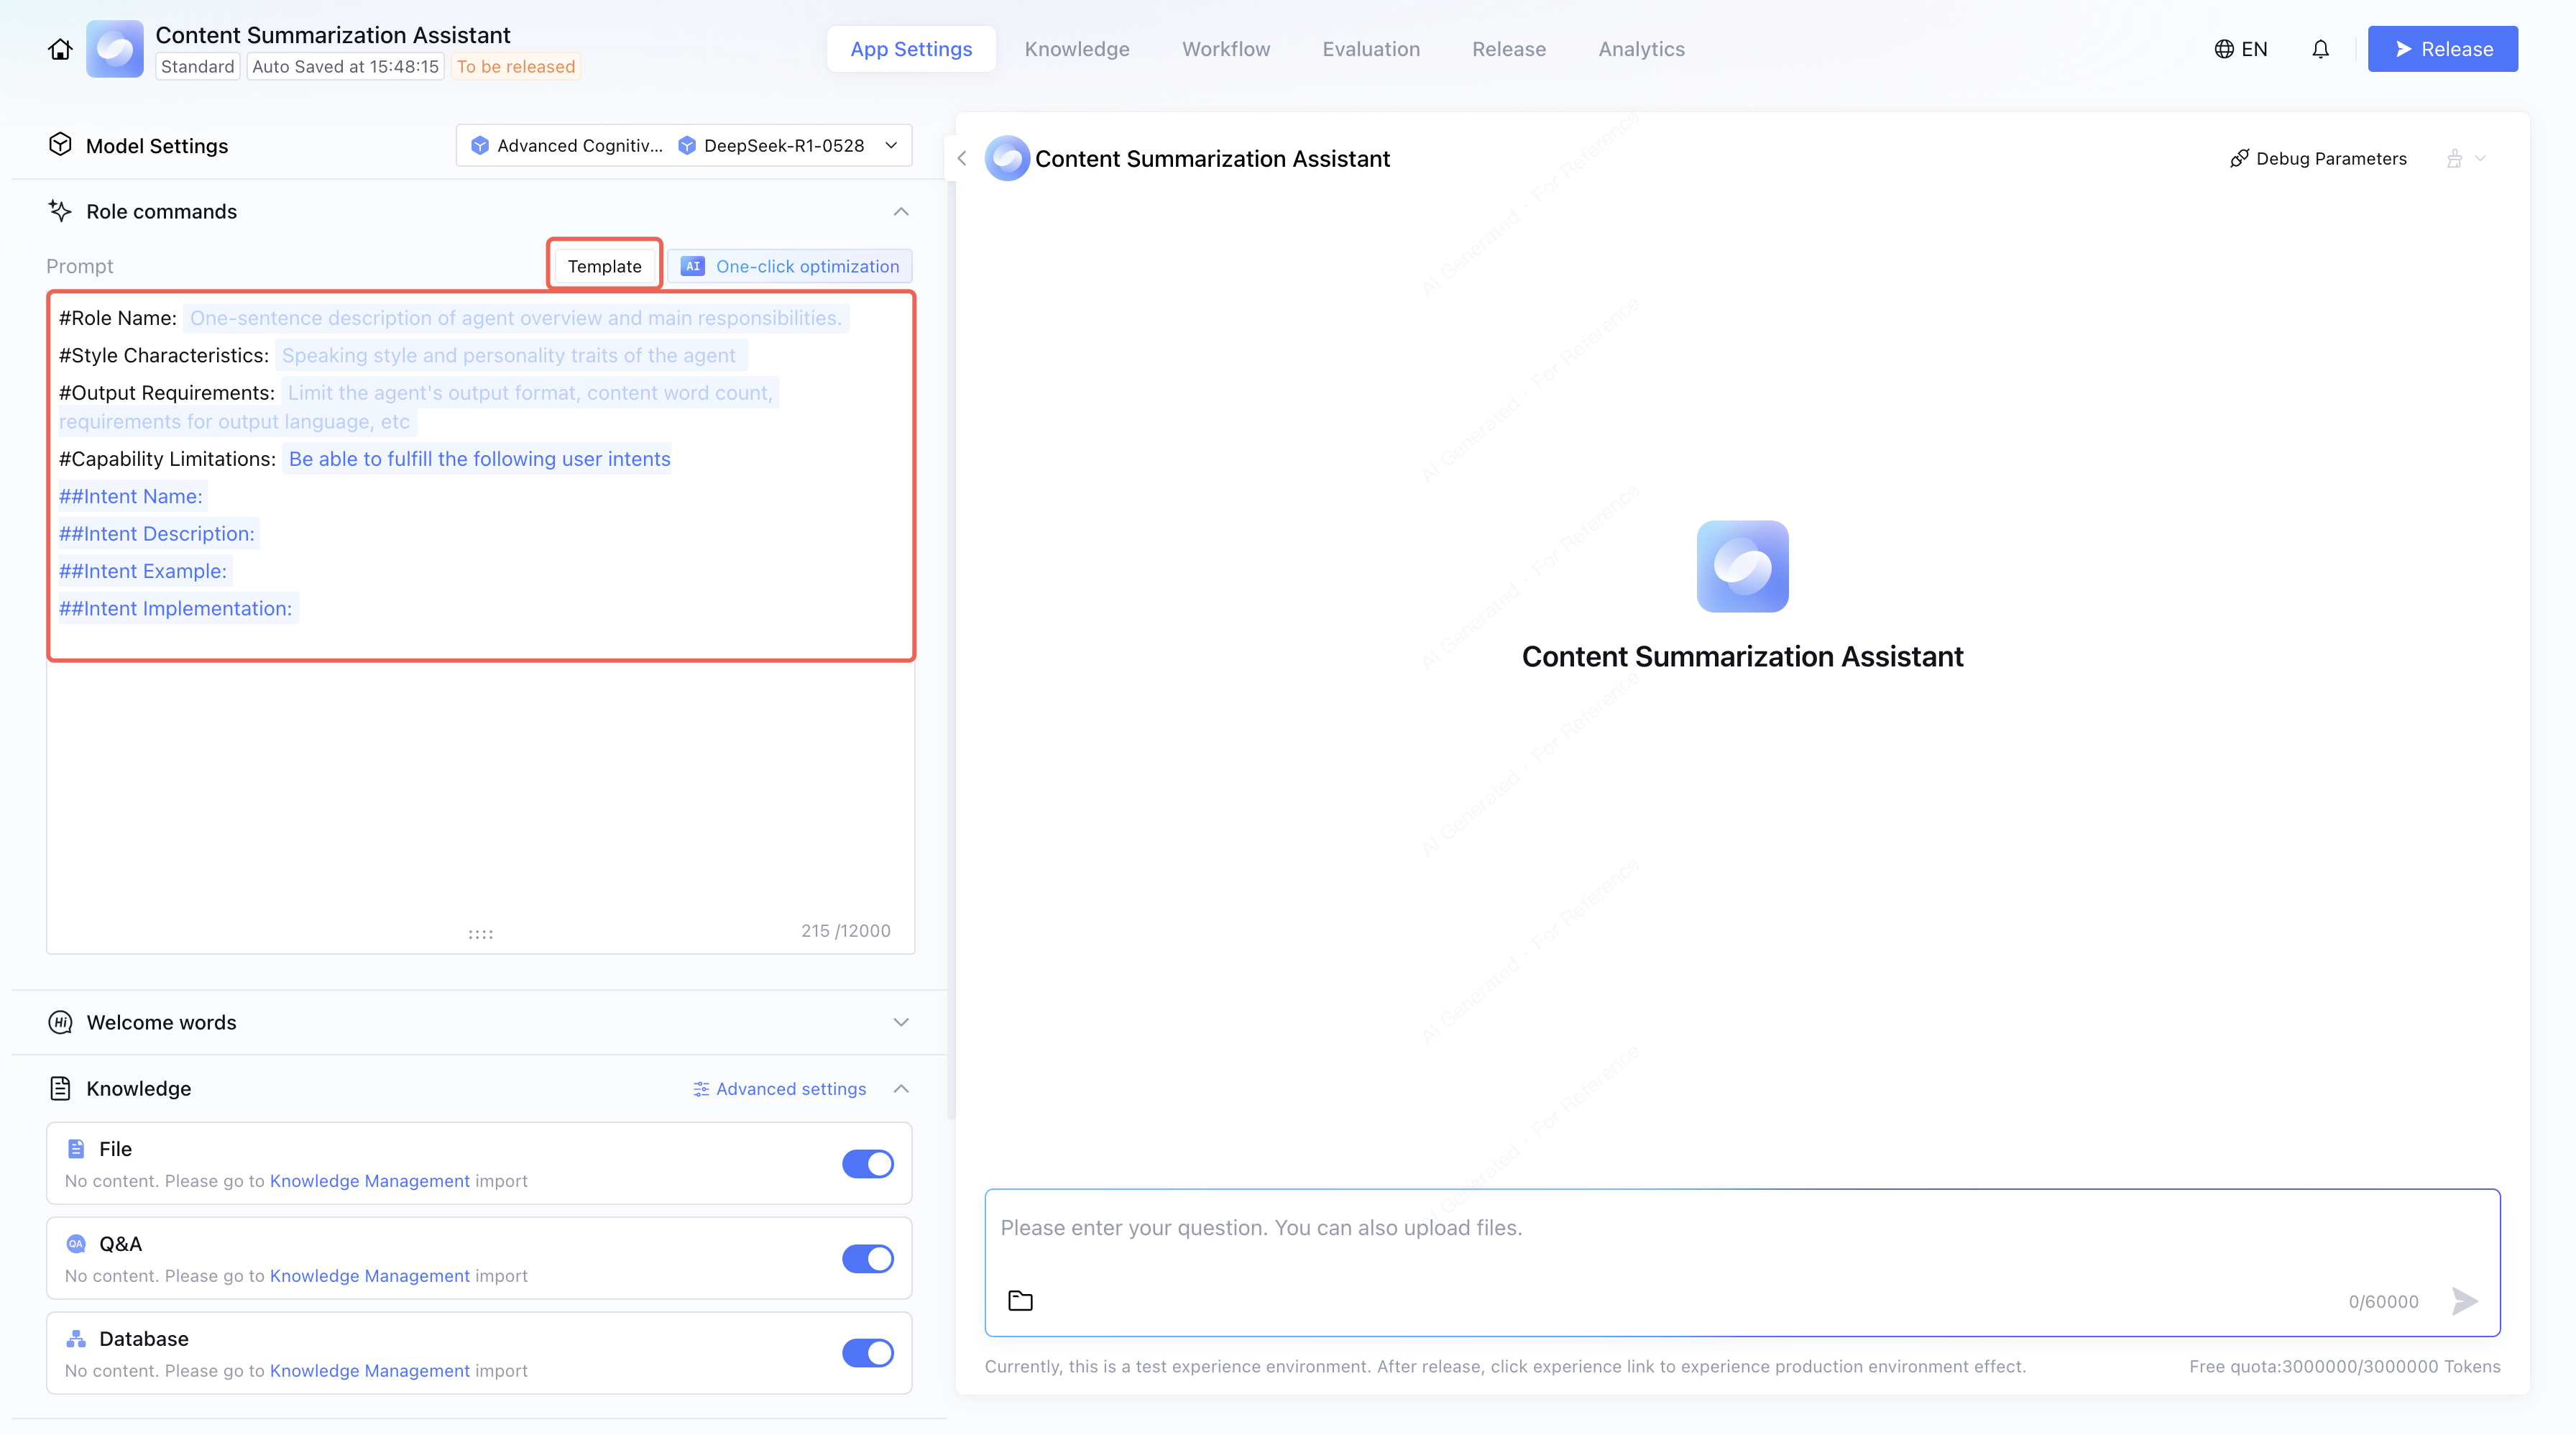Click the globe language icon
This screenshot has width=2576, height=1435.
point(2224,49)
